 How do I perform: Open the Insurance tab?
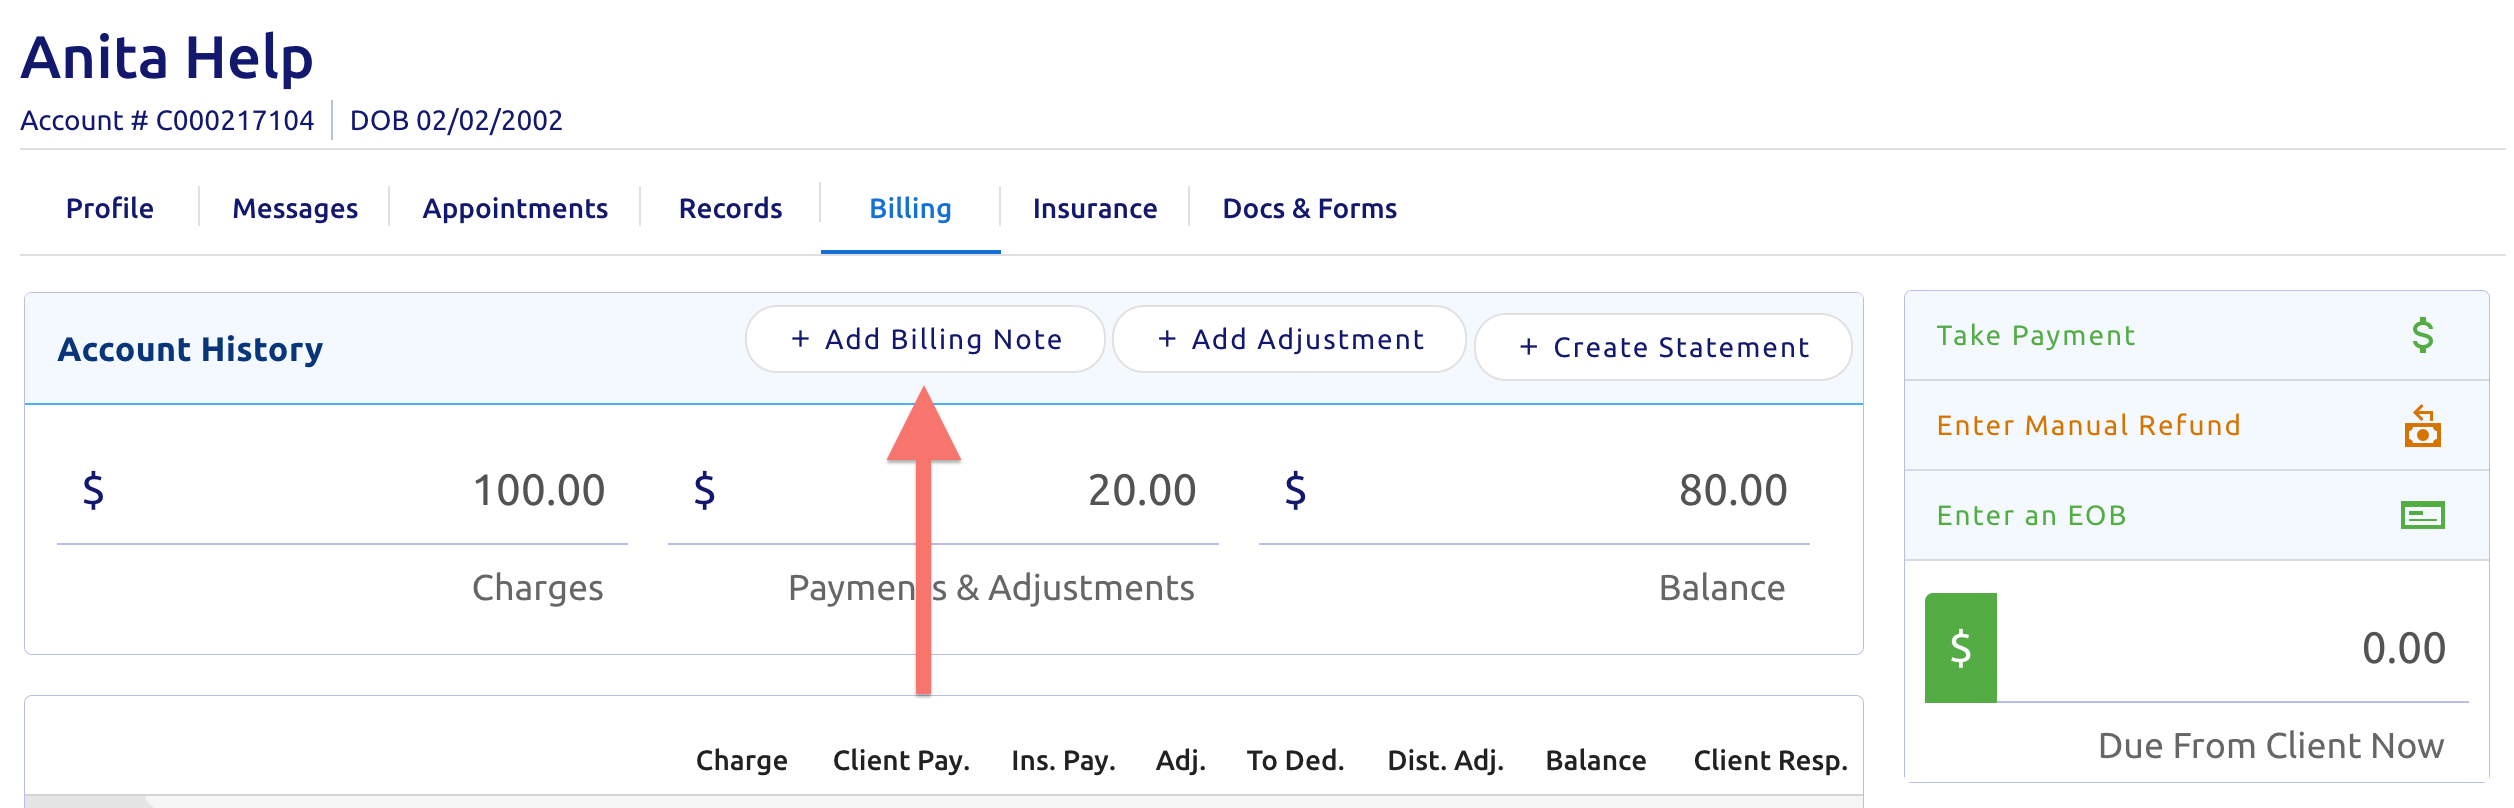[1095, 208]
